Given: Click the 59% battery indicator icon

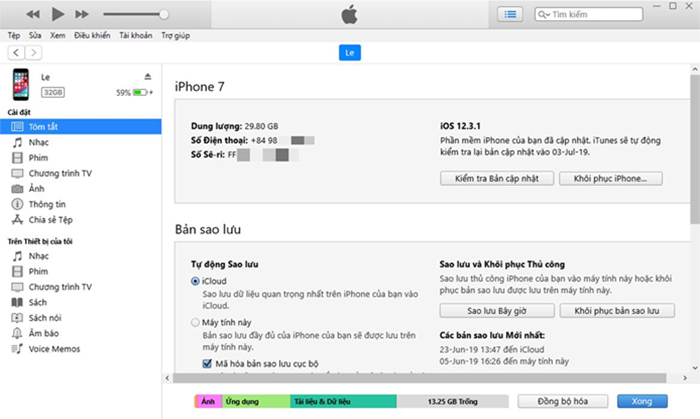Looking at the screenshot, I should [x=140, y=92].
